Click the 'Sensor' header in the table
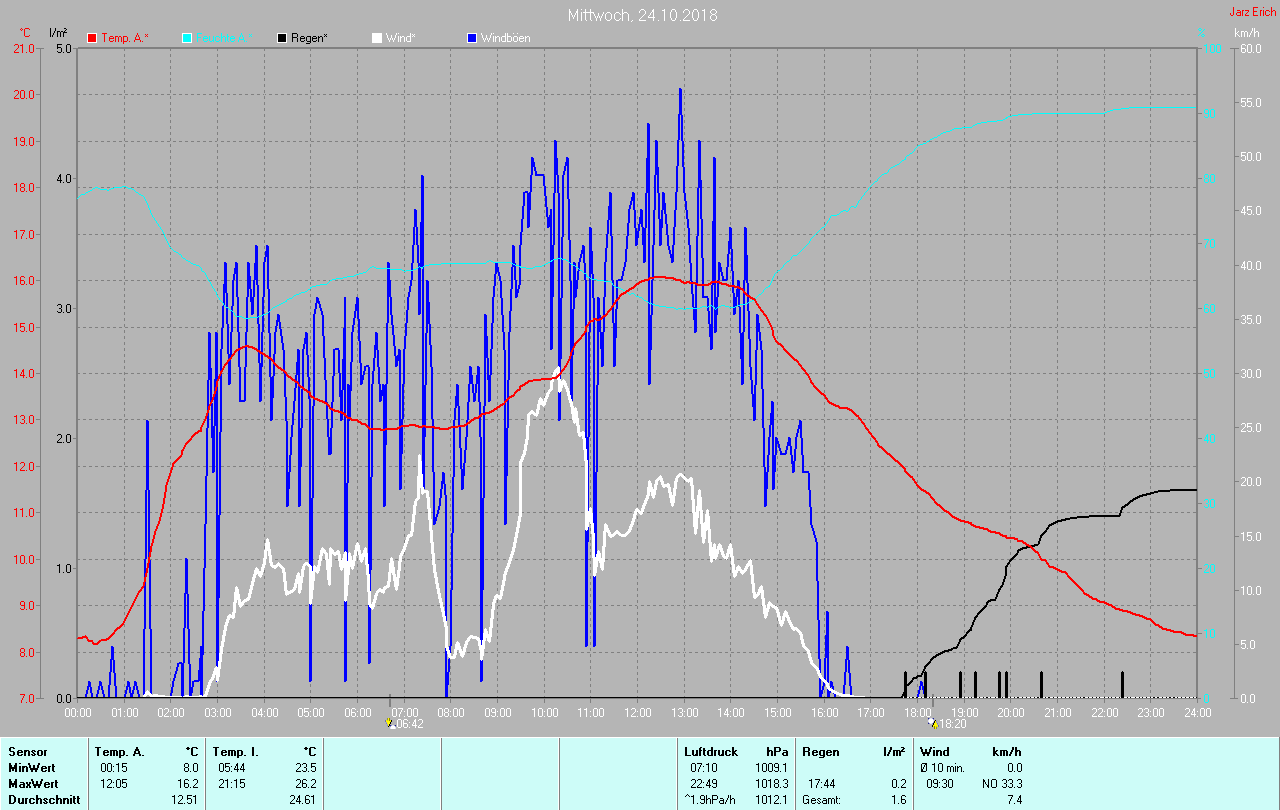This screenshot has height=810, width=1280. pyautogui.click(x=27, y=752)
